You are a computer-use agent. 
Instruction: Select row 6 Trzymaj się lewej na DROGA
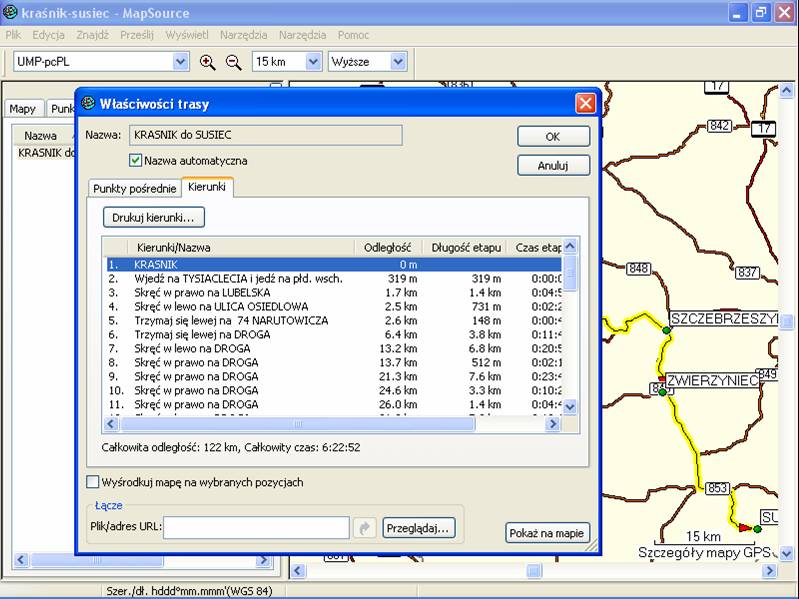333,335
